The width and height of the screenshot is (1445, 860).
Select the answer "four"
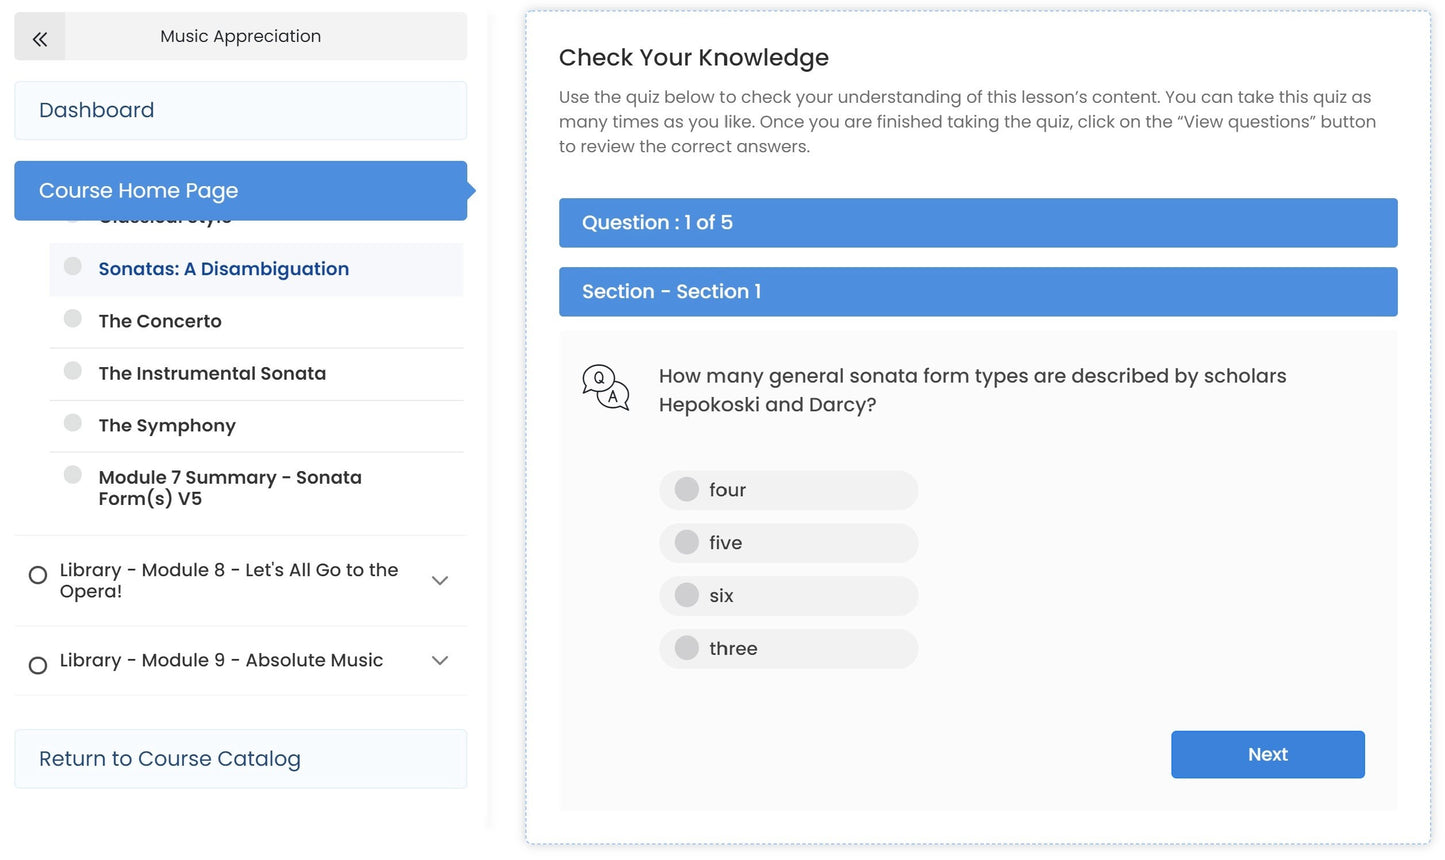tap(687, 490)
